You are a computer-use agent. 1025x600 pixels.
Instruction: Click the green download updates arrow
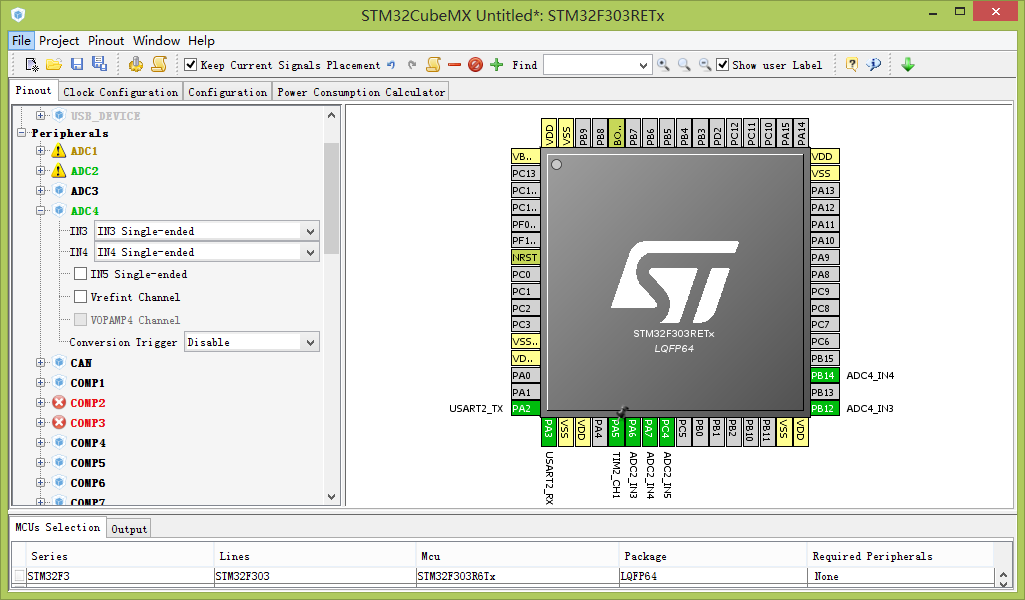908,65
